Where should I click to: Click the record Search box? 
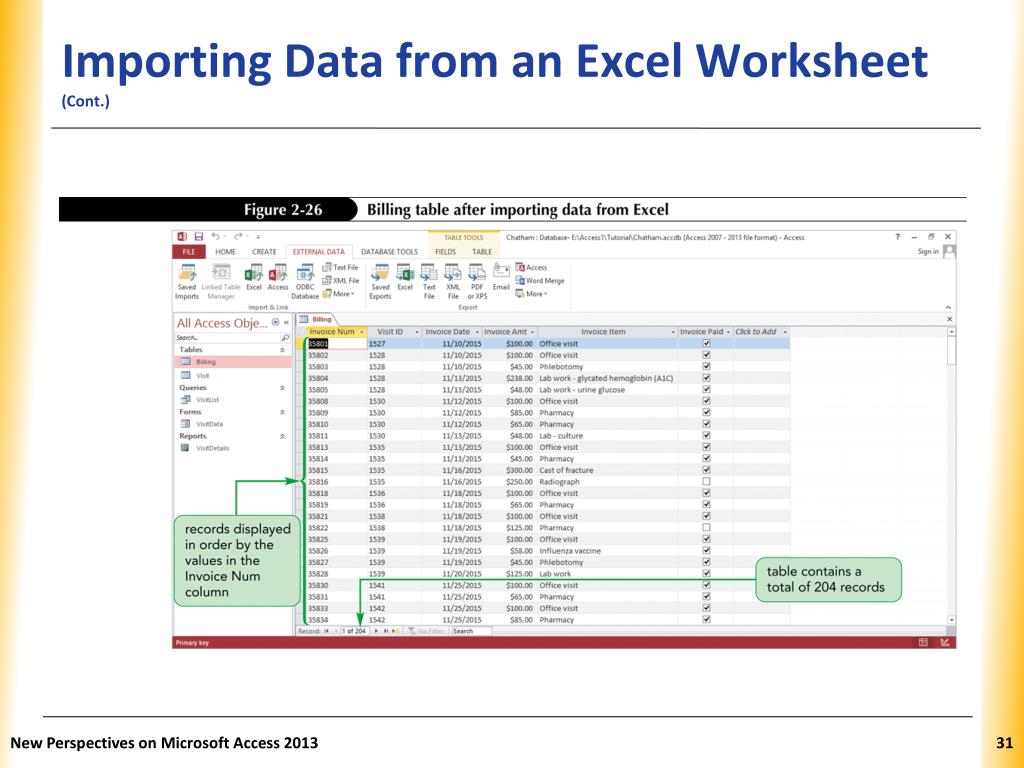471,631
